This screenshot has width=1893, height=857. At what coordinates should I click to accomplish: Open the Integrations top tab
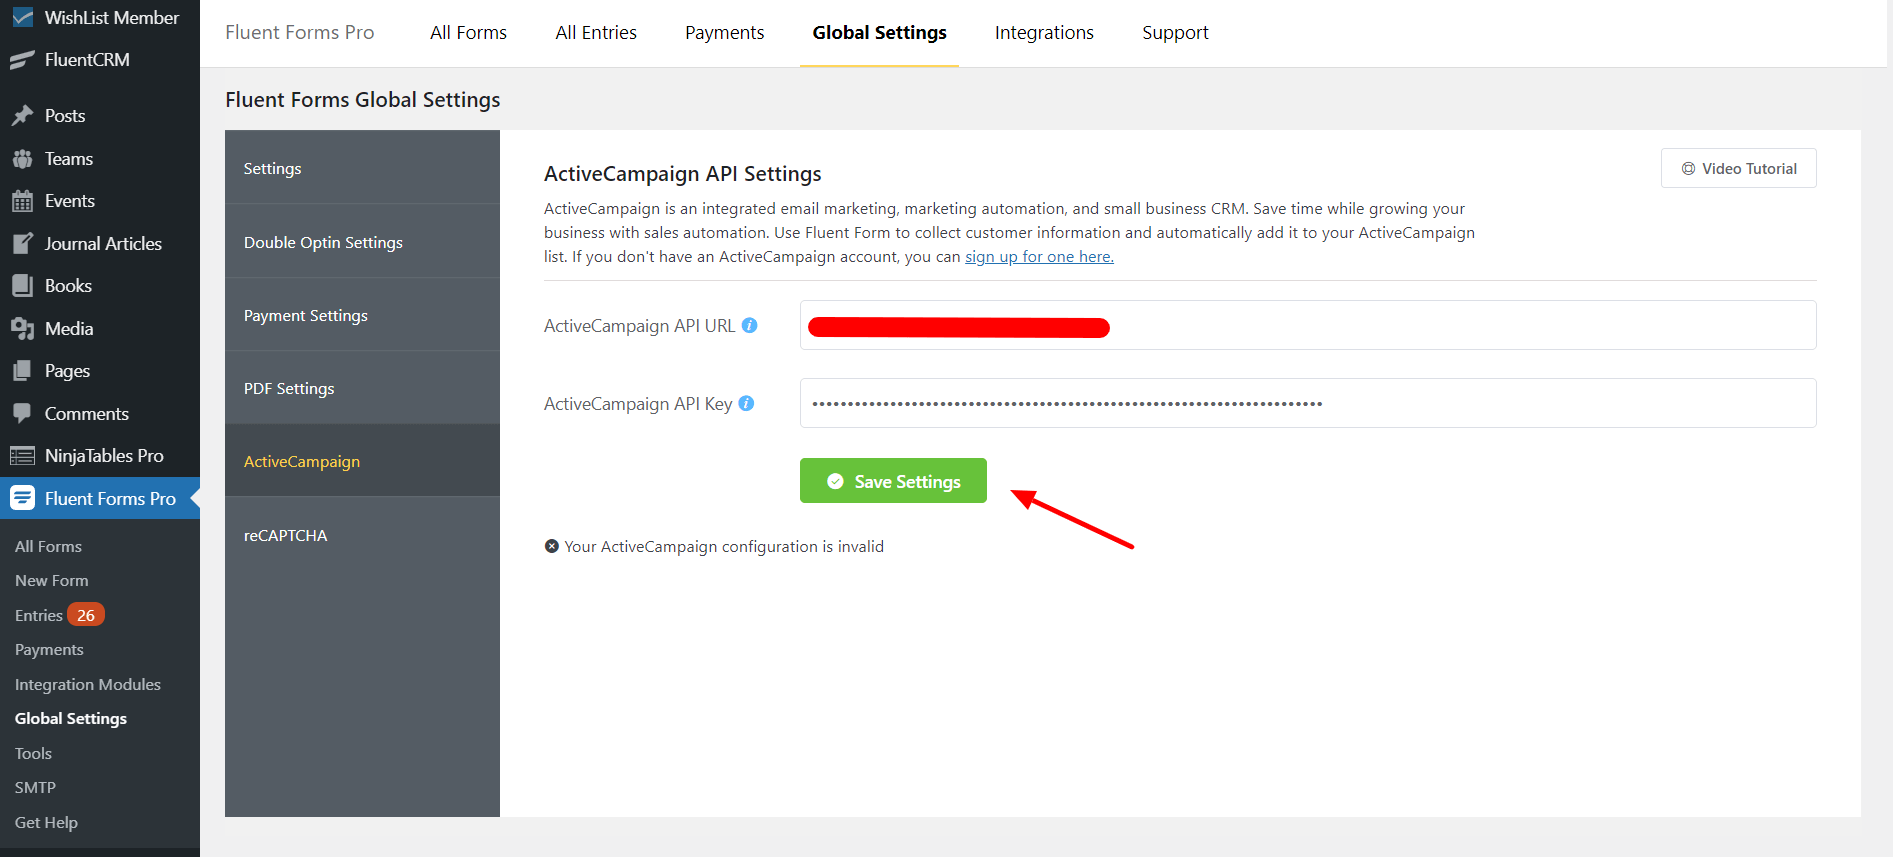[x=1044, y=33]
